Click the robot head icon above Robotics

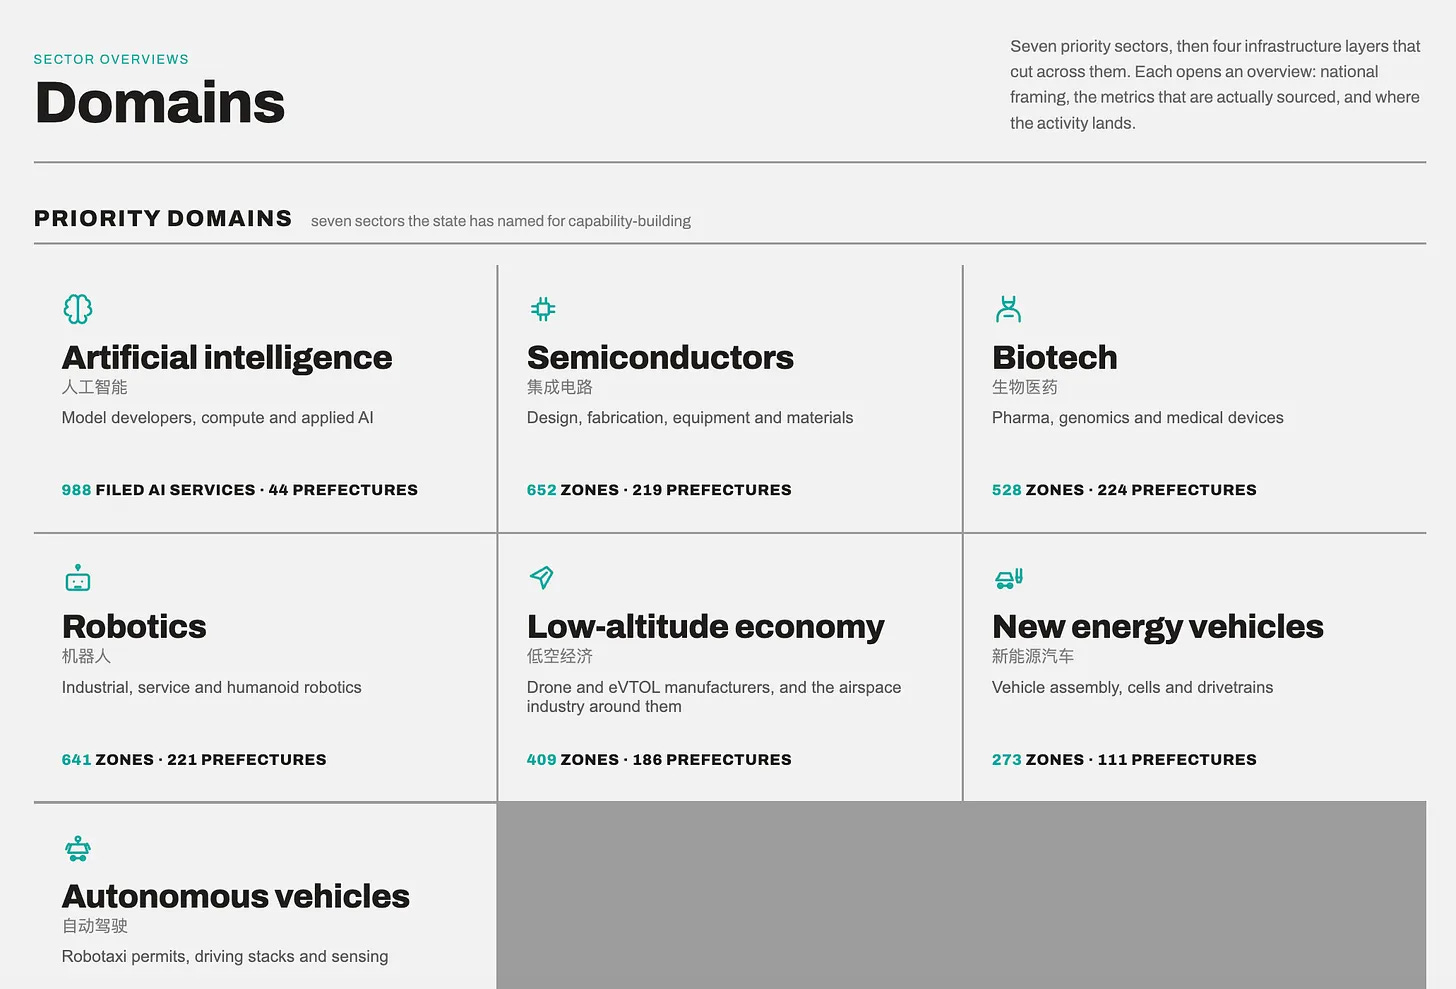(78, 578)
